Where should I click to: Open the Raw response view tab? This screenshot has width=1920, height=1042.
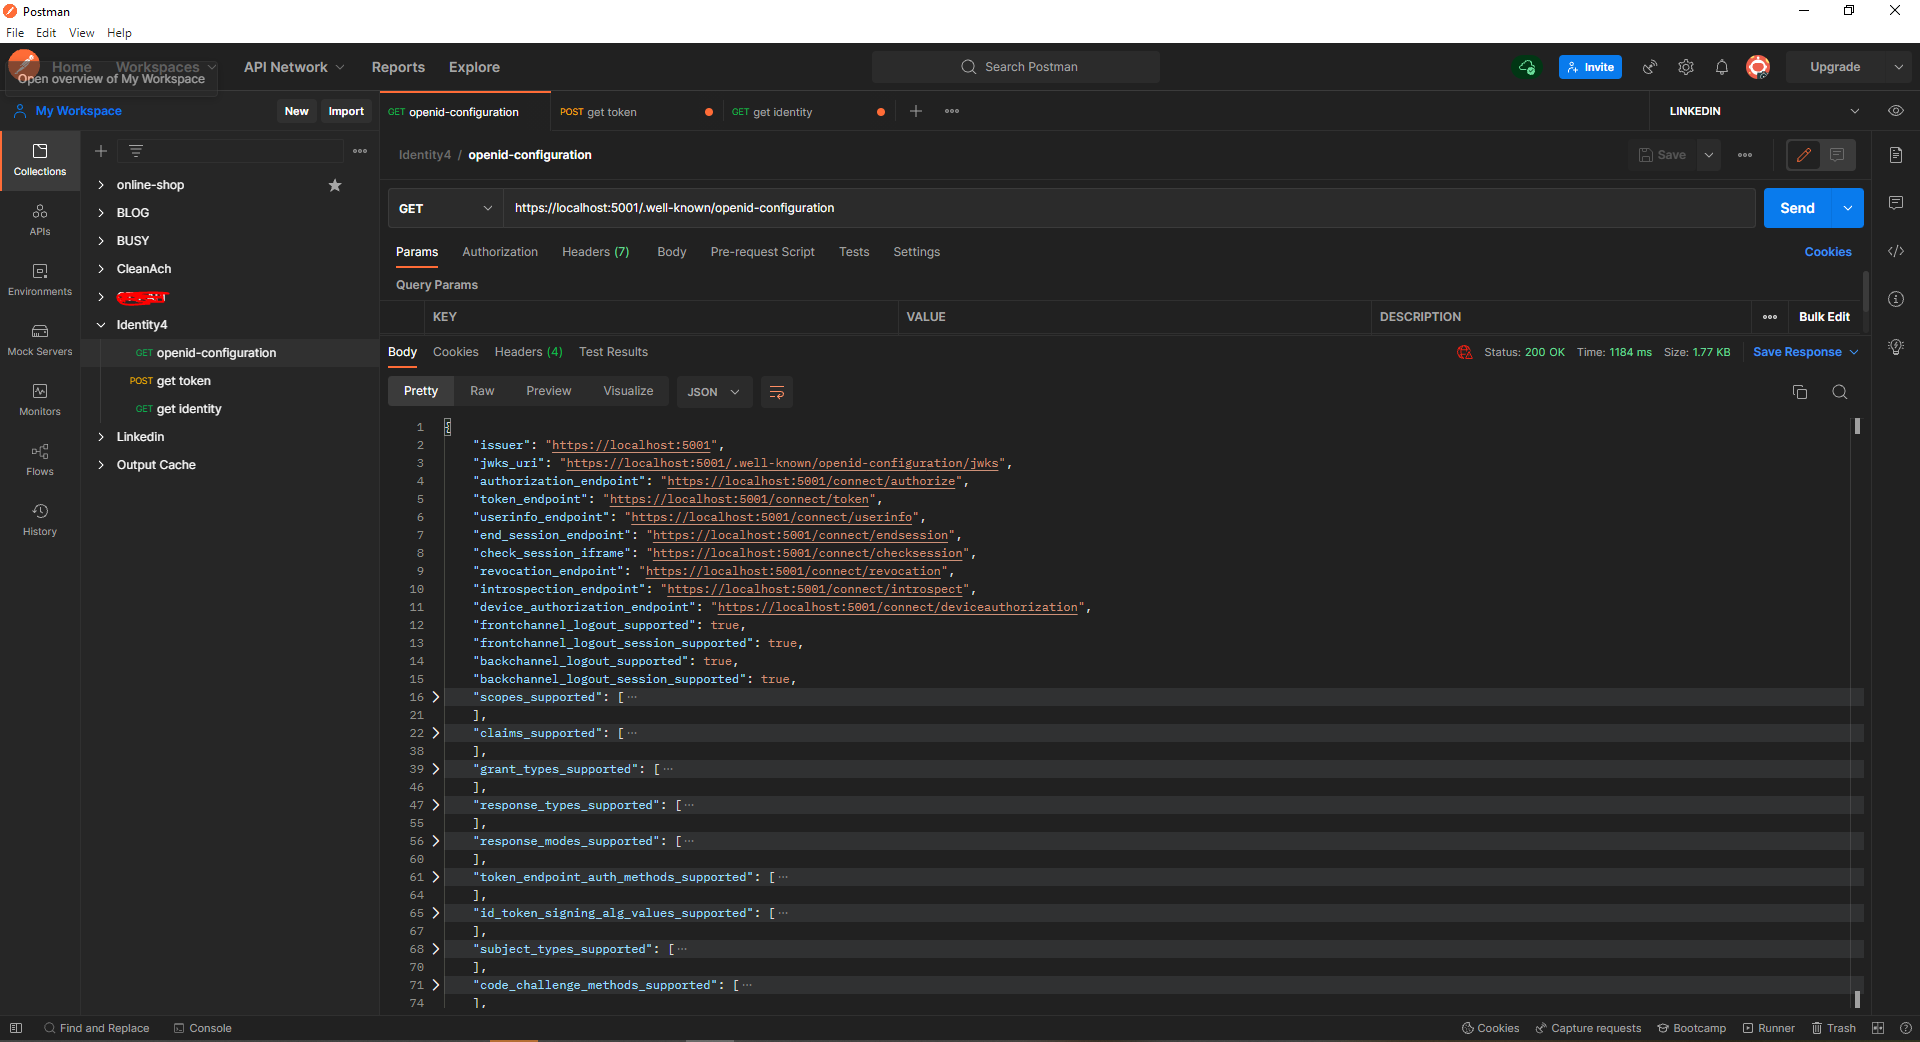[482, 391]
